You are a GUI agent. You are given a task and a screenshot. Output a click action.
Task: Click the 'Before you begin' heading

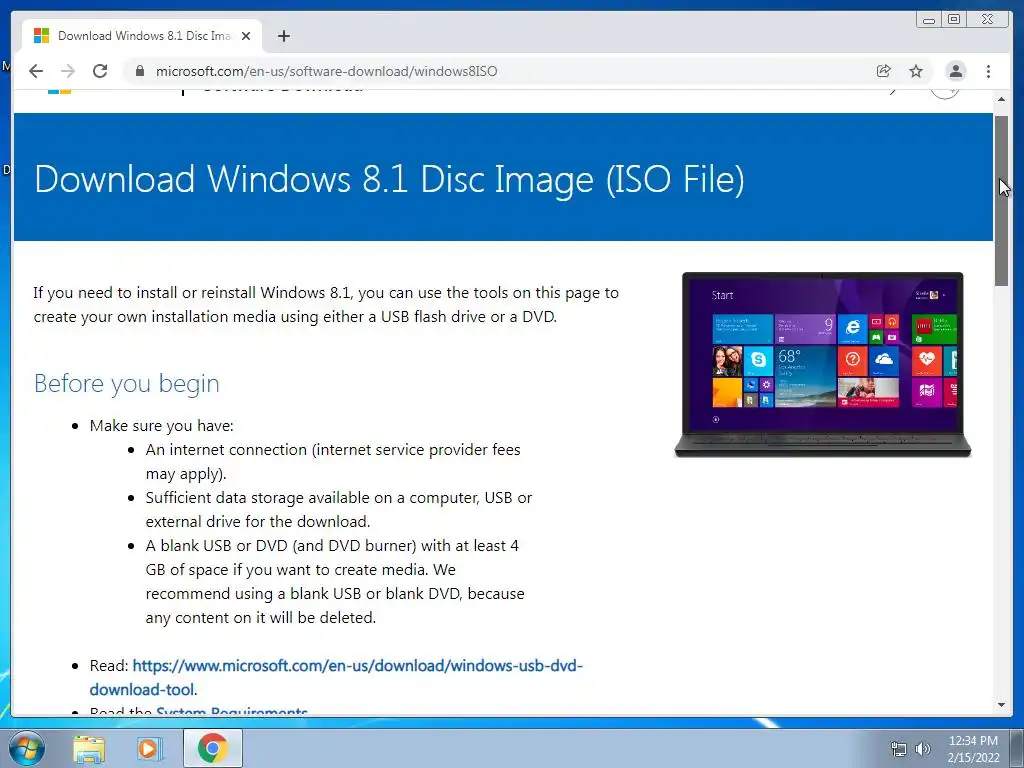coord(127,383)
